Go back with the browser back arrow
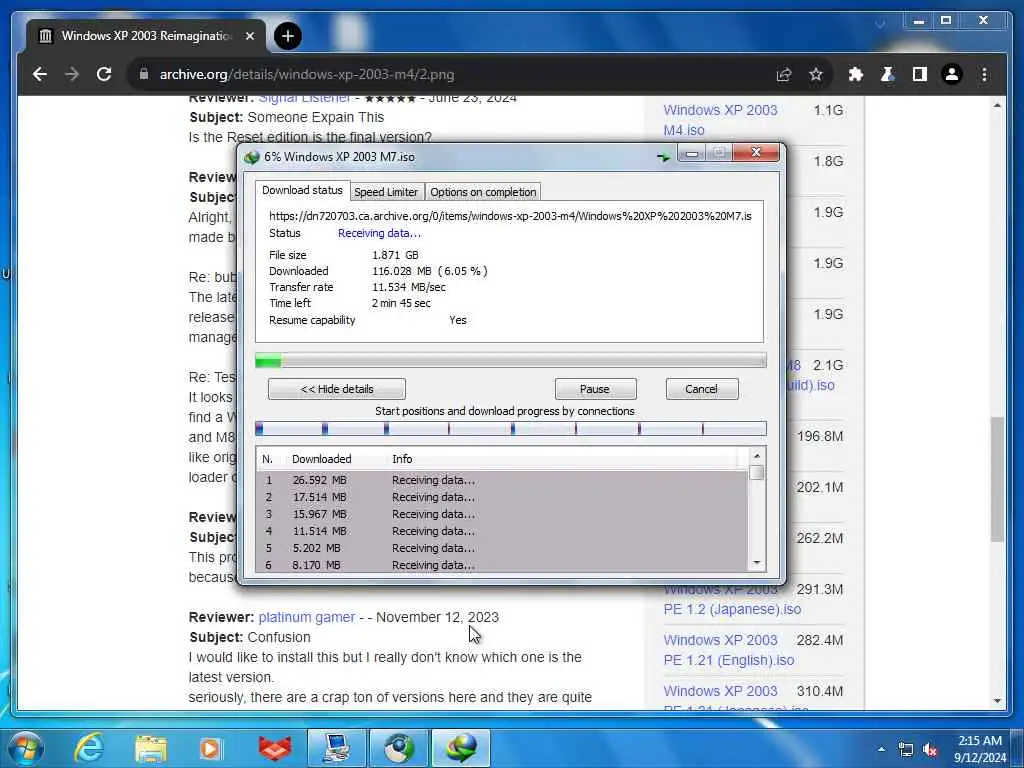 [x=40, y=74]
